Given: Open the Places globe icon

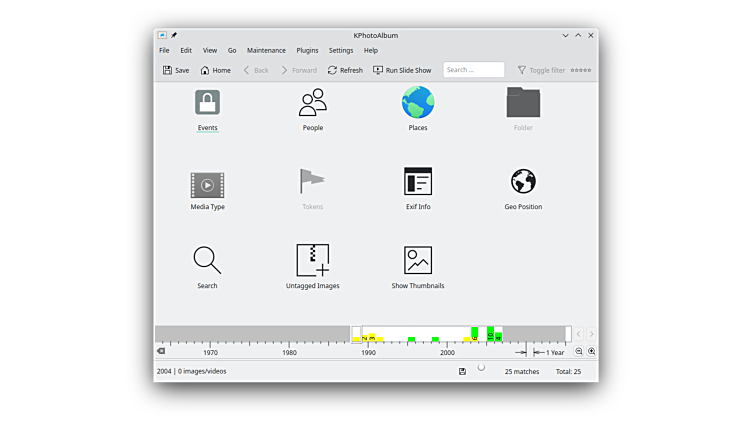Looking at the screenshot, I should coord(418,103).
